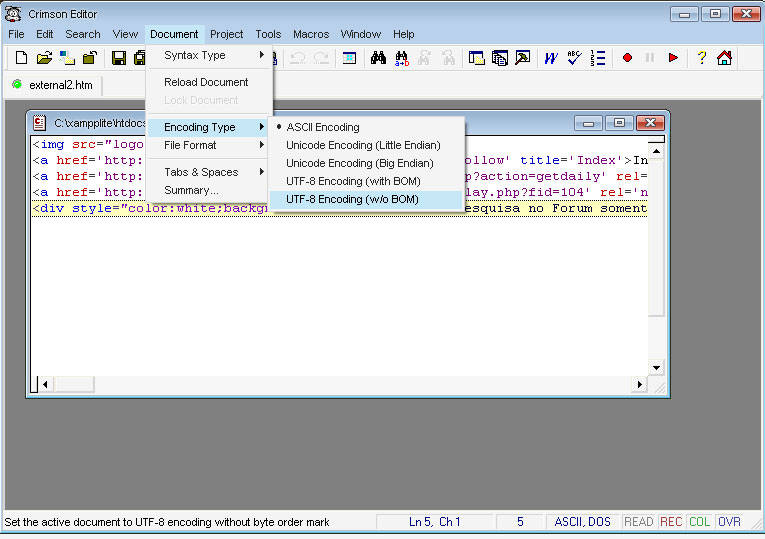This screenshot has height=539, width=765.
Task: Click the vertical scrollbar up arrow
Action: 656,151
